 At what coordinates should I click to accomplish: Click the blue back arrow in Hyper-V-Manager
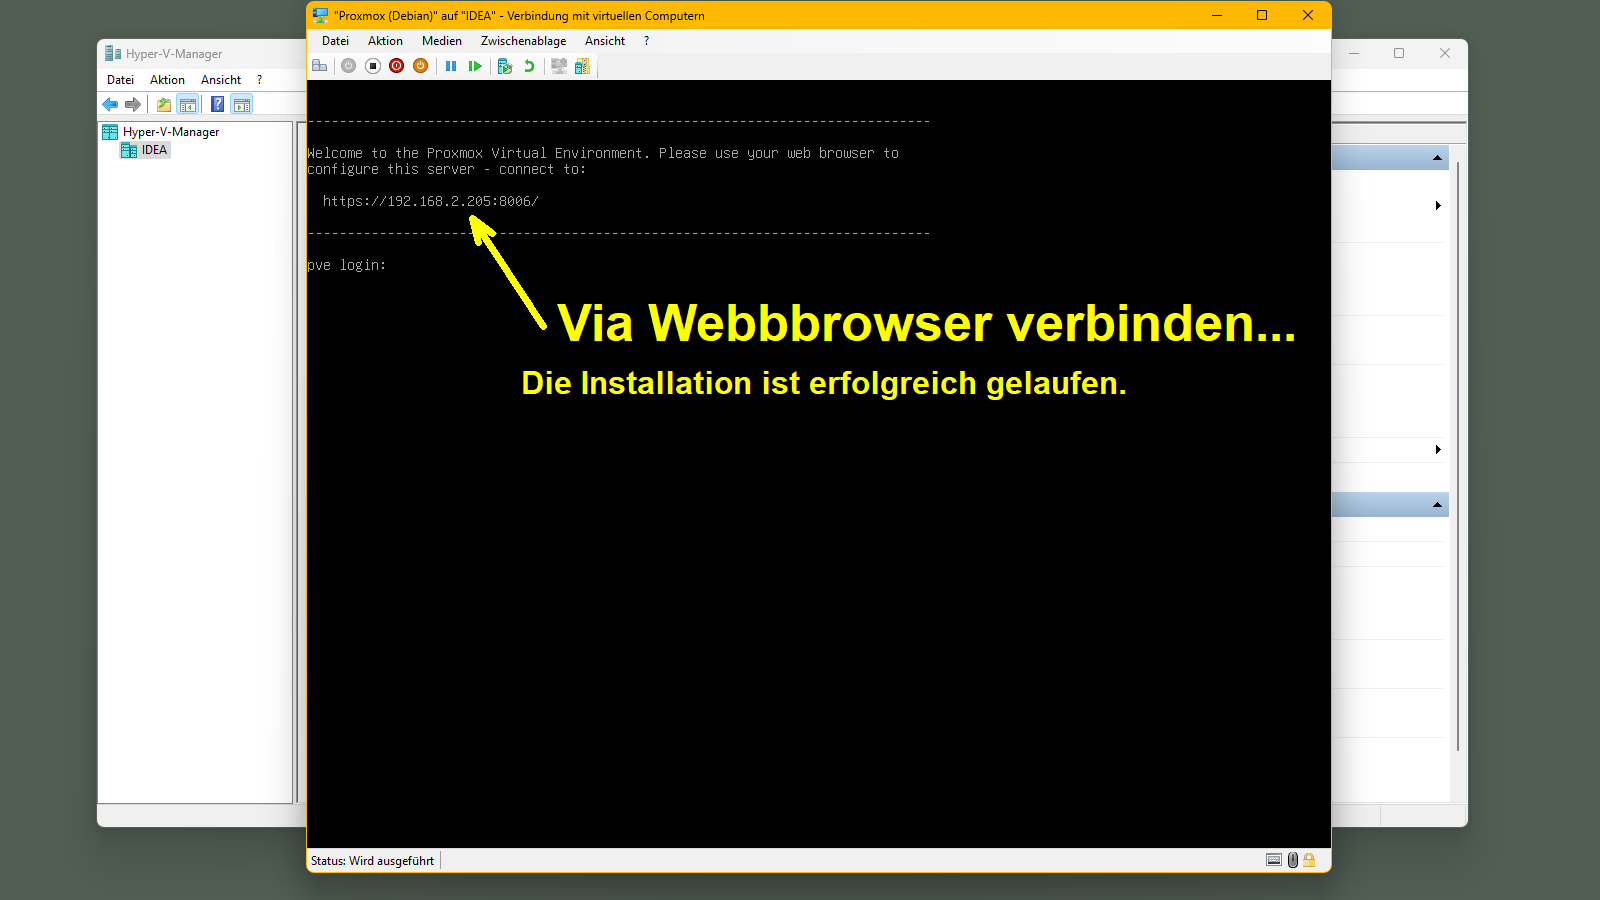point(110,104)
